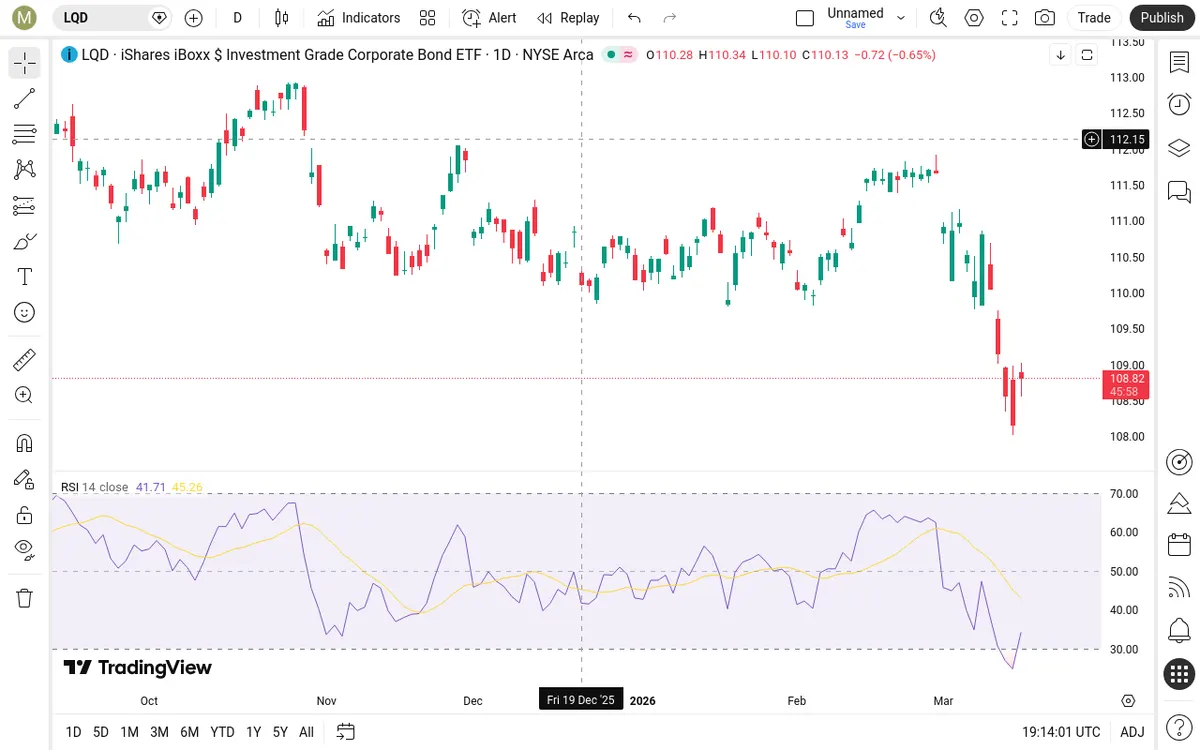Open chart settings hexagon icon
This screenshot has width=1200, height=750.
(x=974, y=18)
